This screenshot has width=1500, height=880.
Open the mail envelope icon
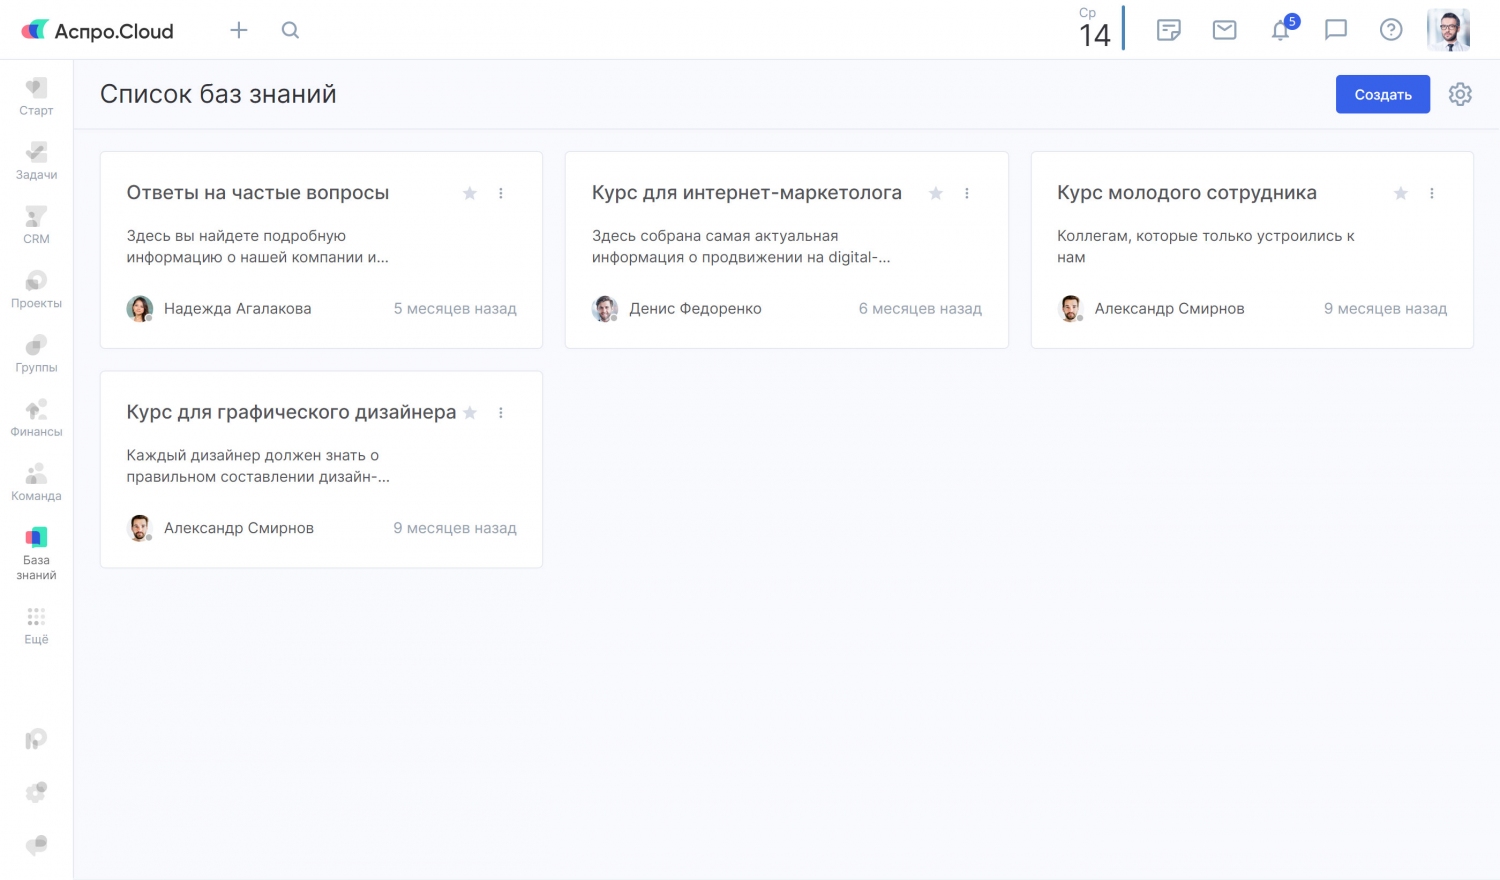1224,30
